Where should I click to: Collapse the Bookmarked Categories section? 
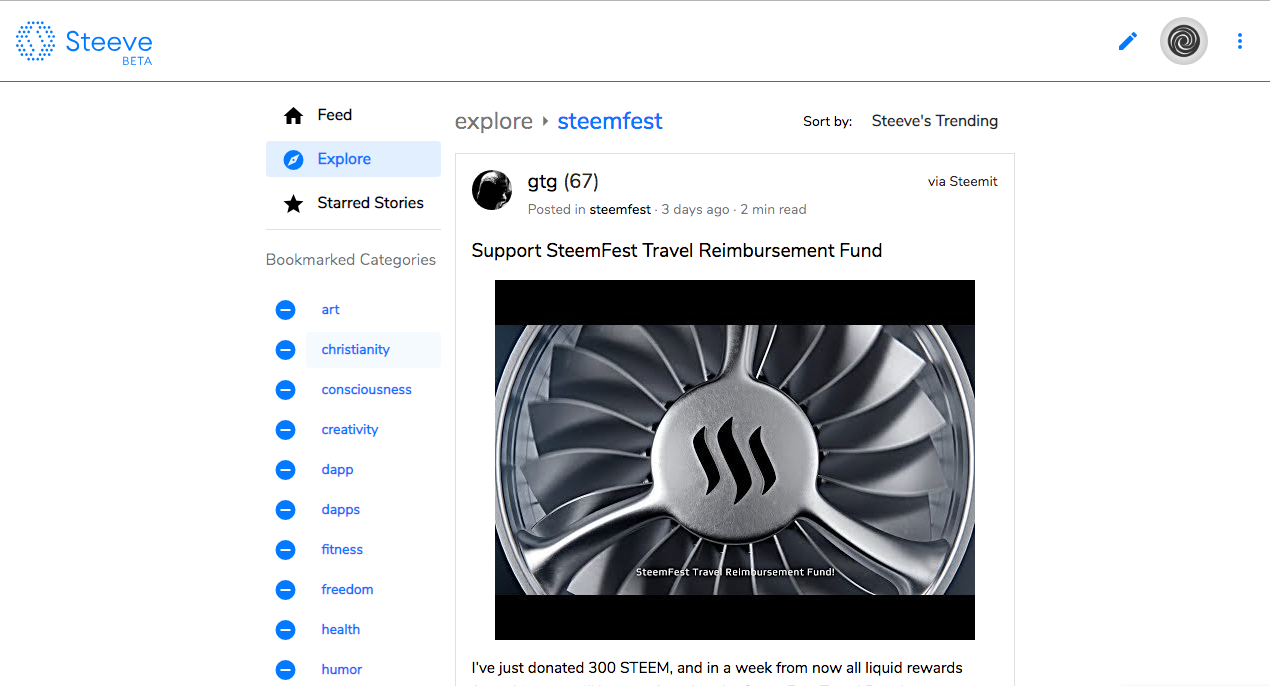[350, 259]
